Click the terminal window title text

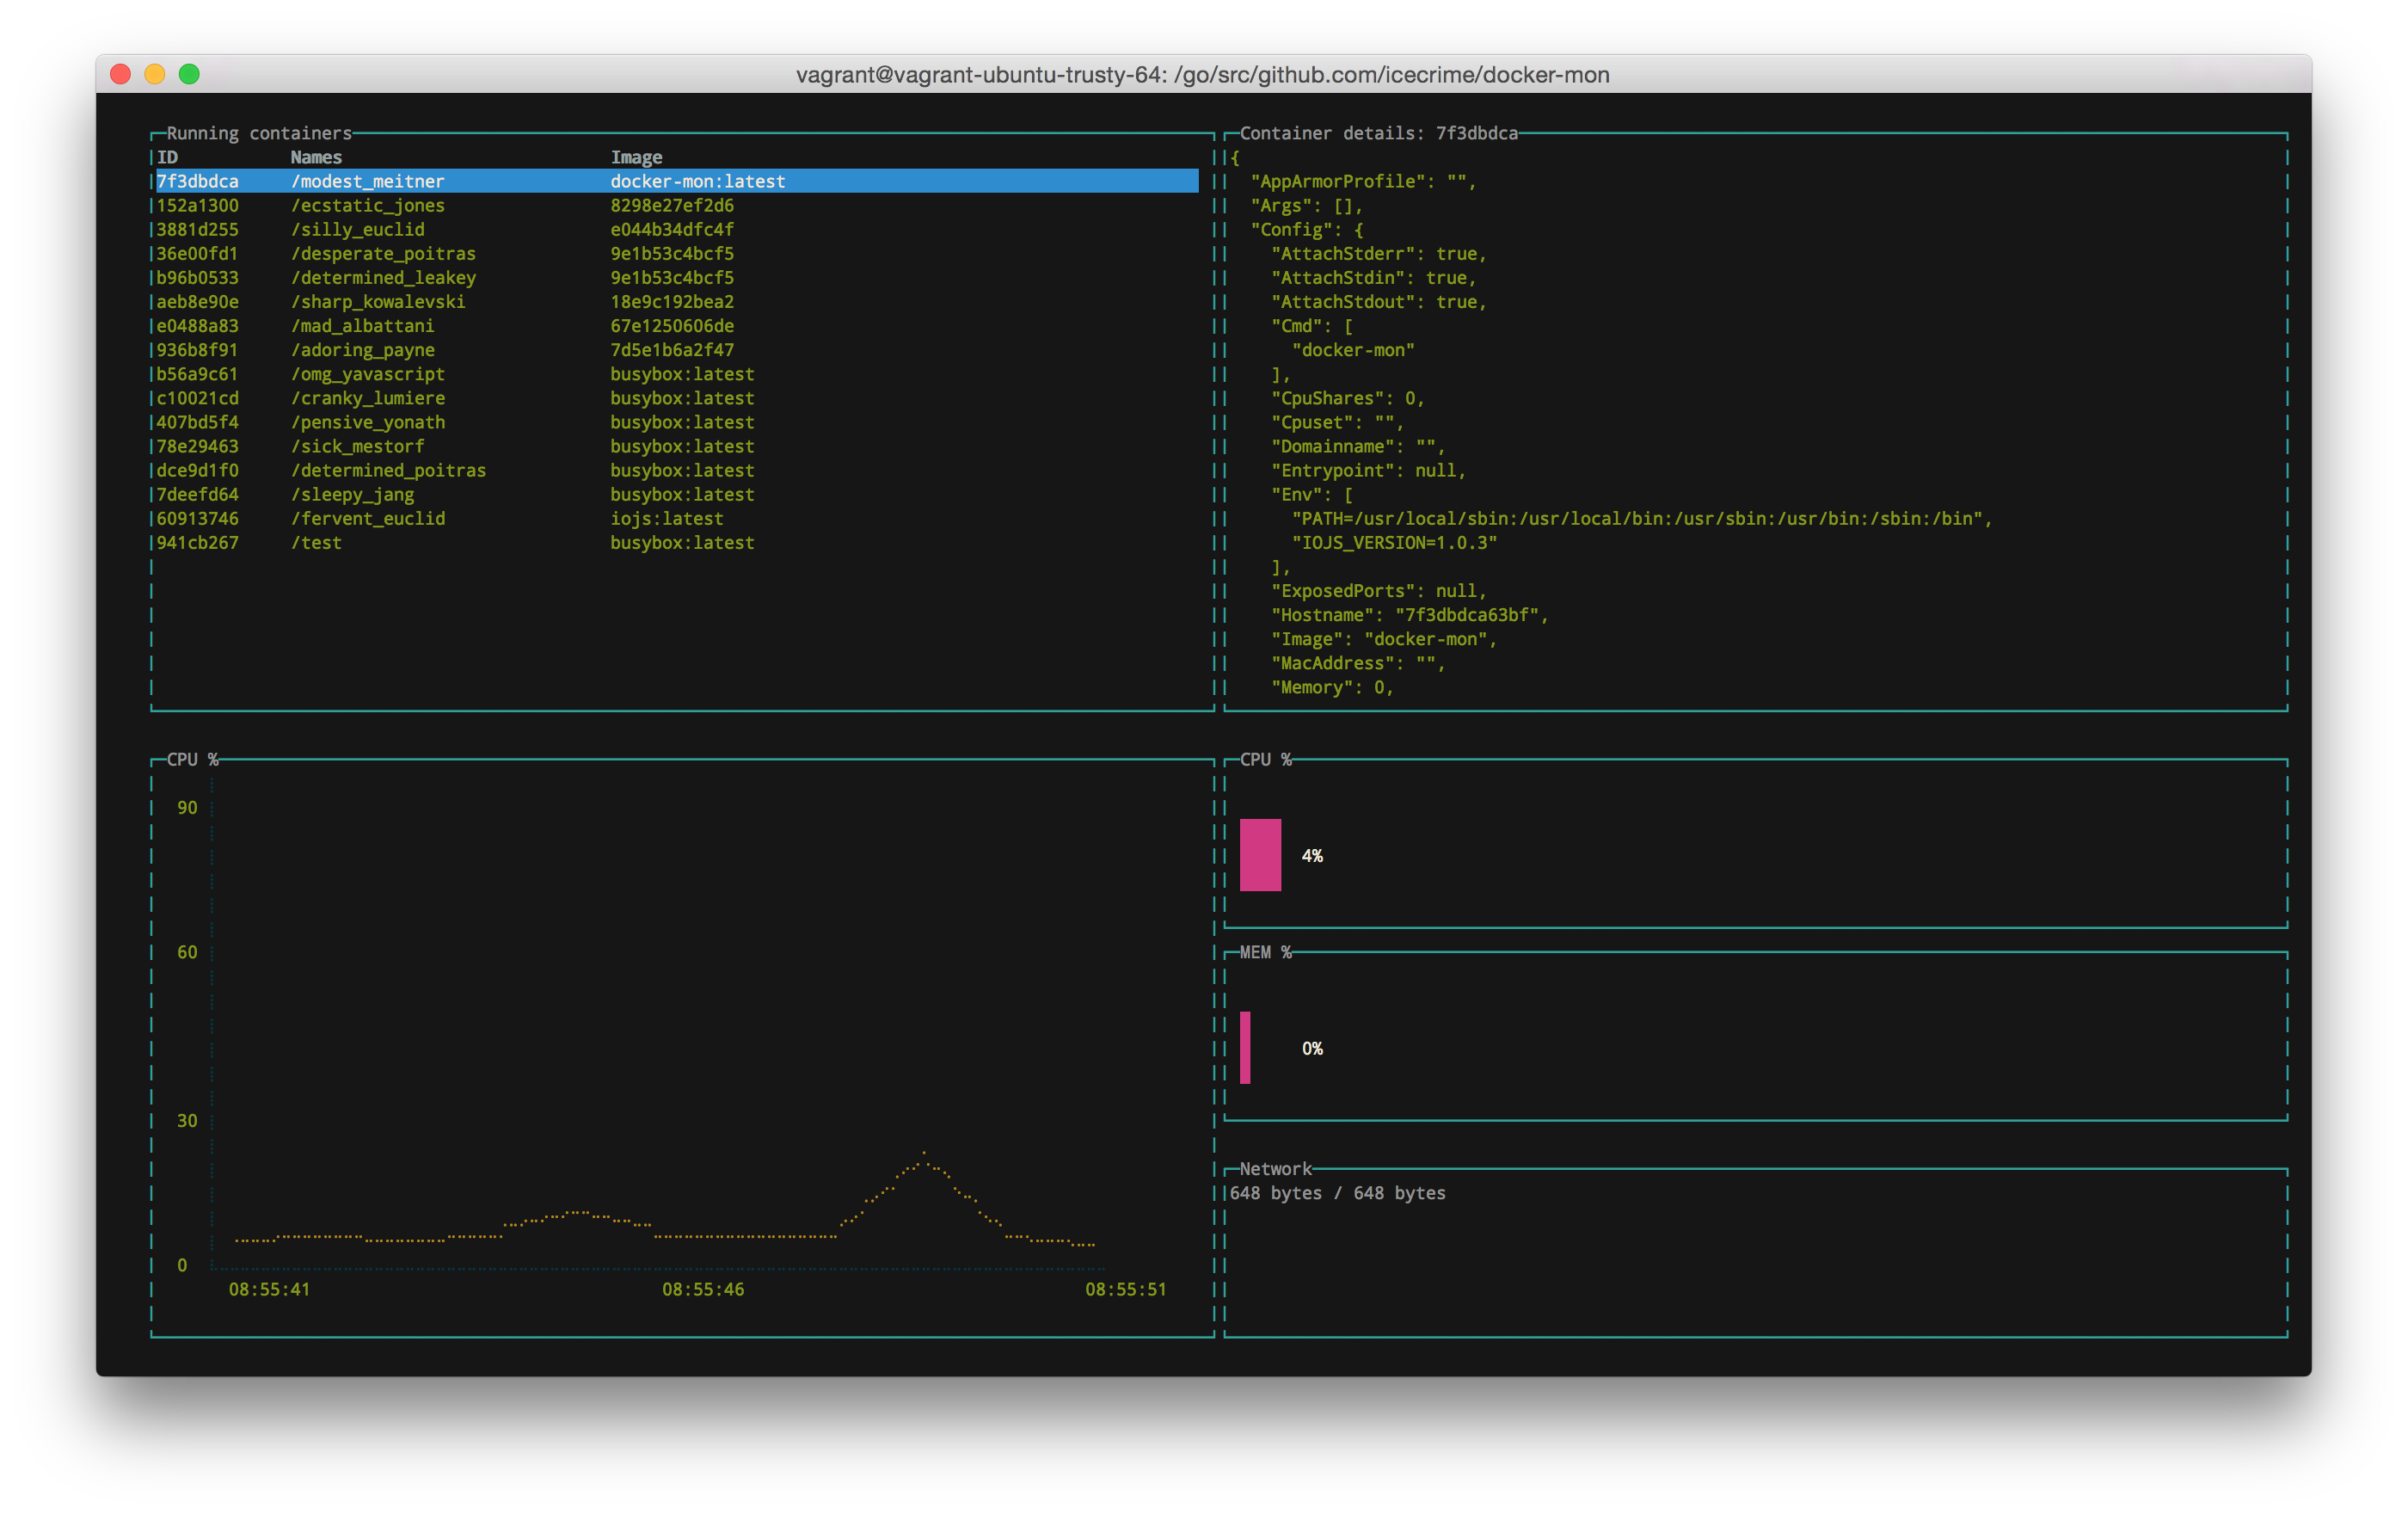point(1202,75)
